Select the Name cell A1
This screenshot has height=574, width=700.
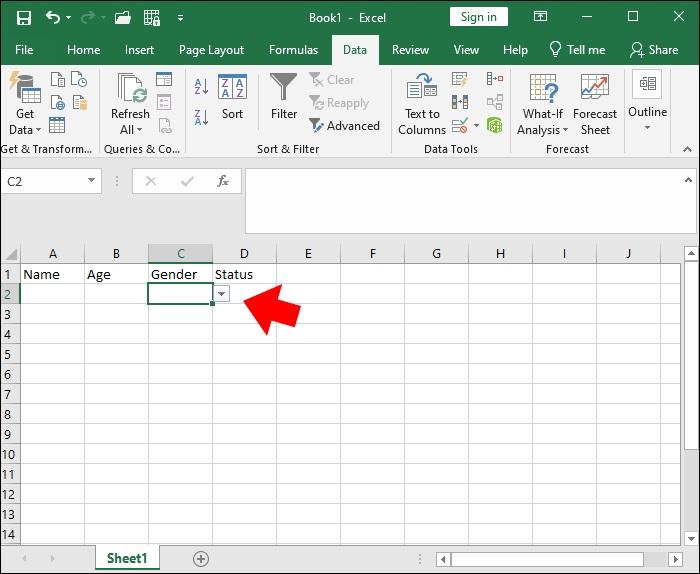pyautogui.click(x=52, y=274)
